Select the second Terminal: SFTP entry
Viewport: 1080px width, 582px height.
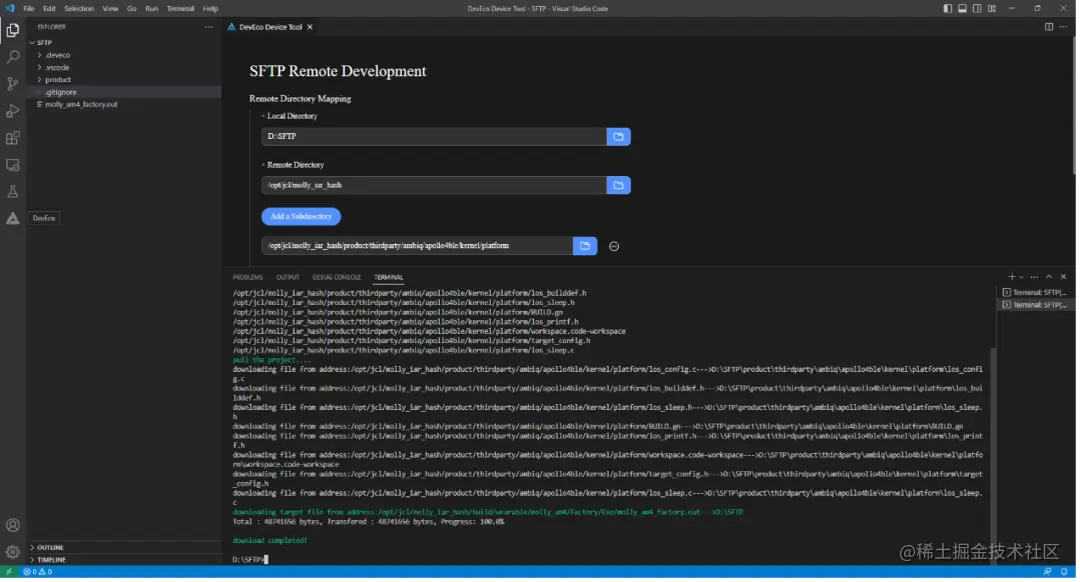[1035, 305]
